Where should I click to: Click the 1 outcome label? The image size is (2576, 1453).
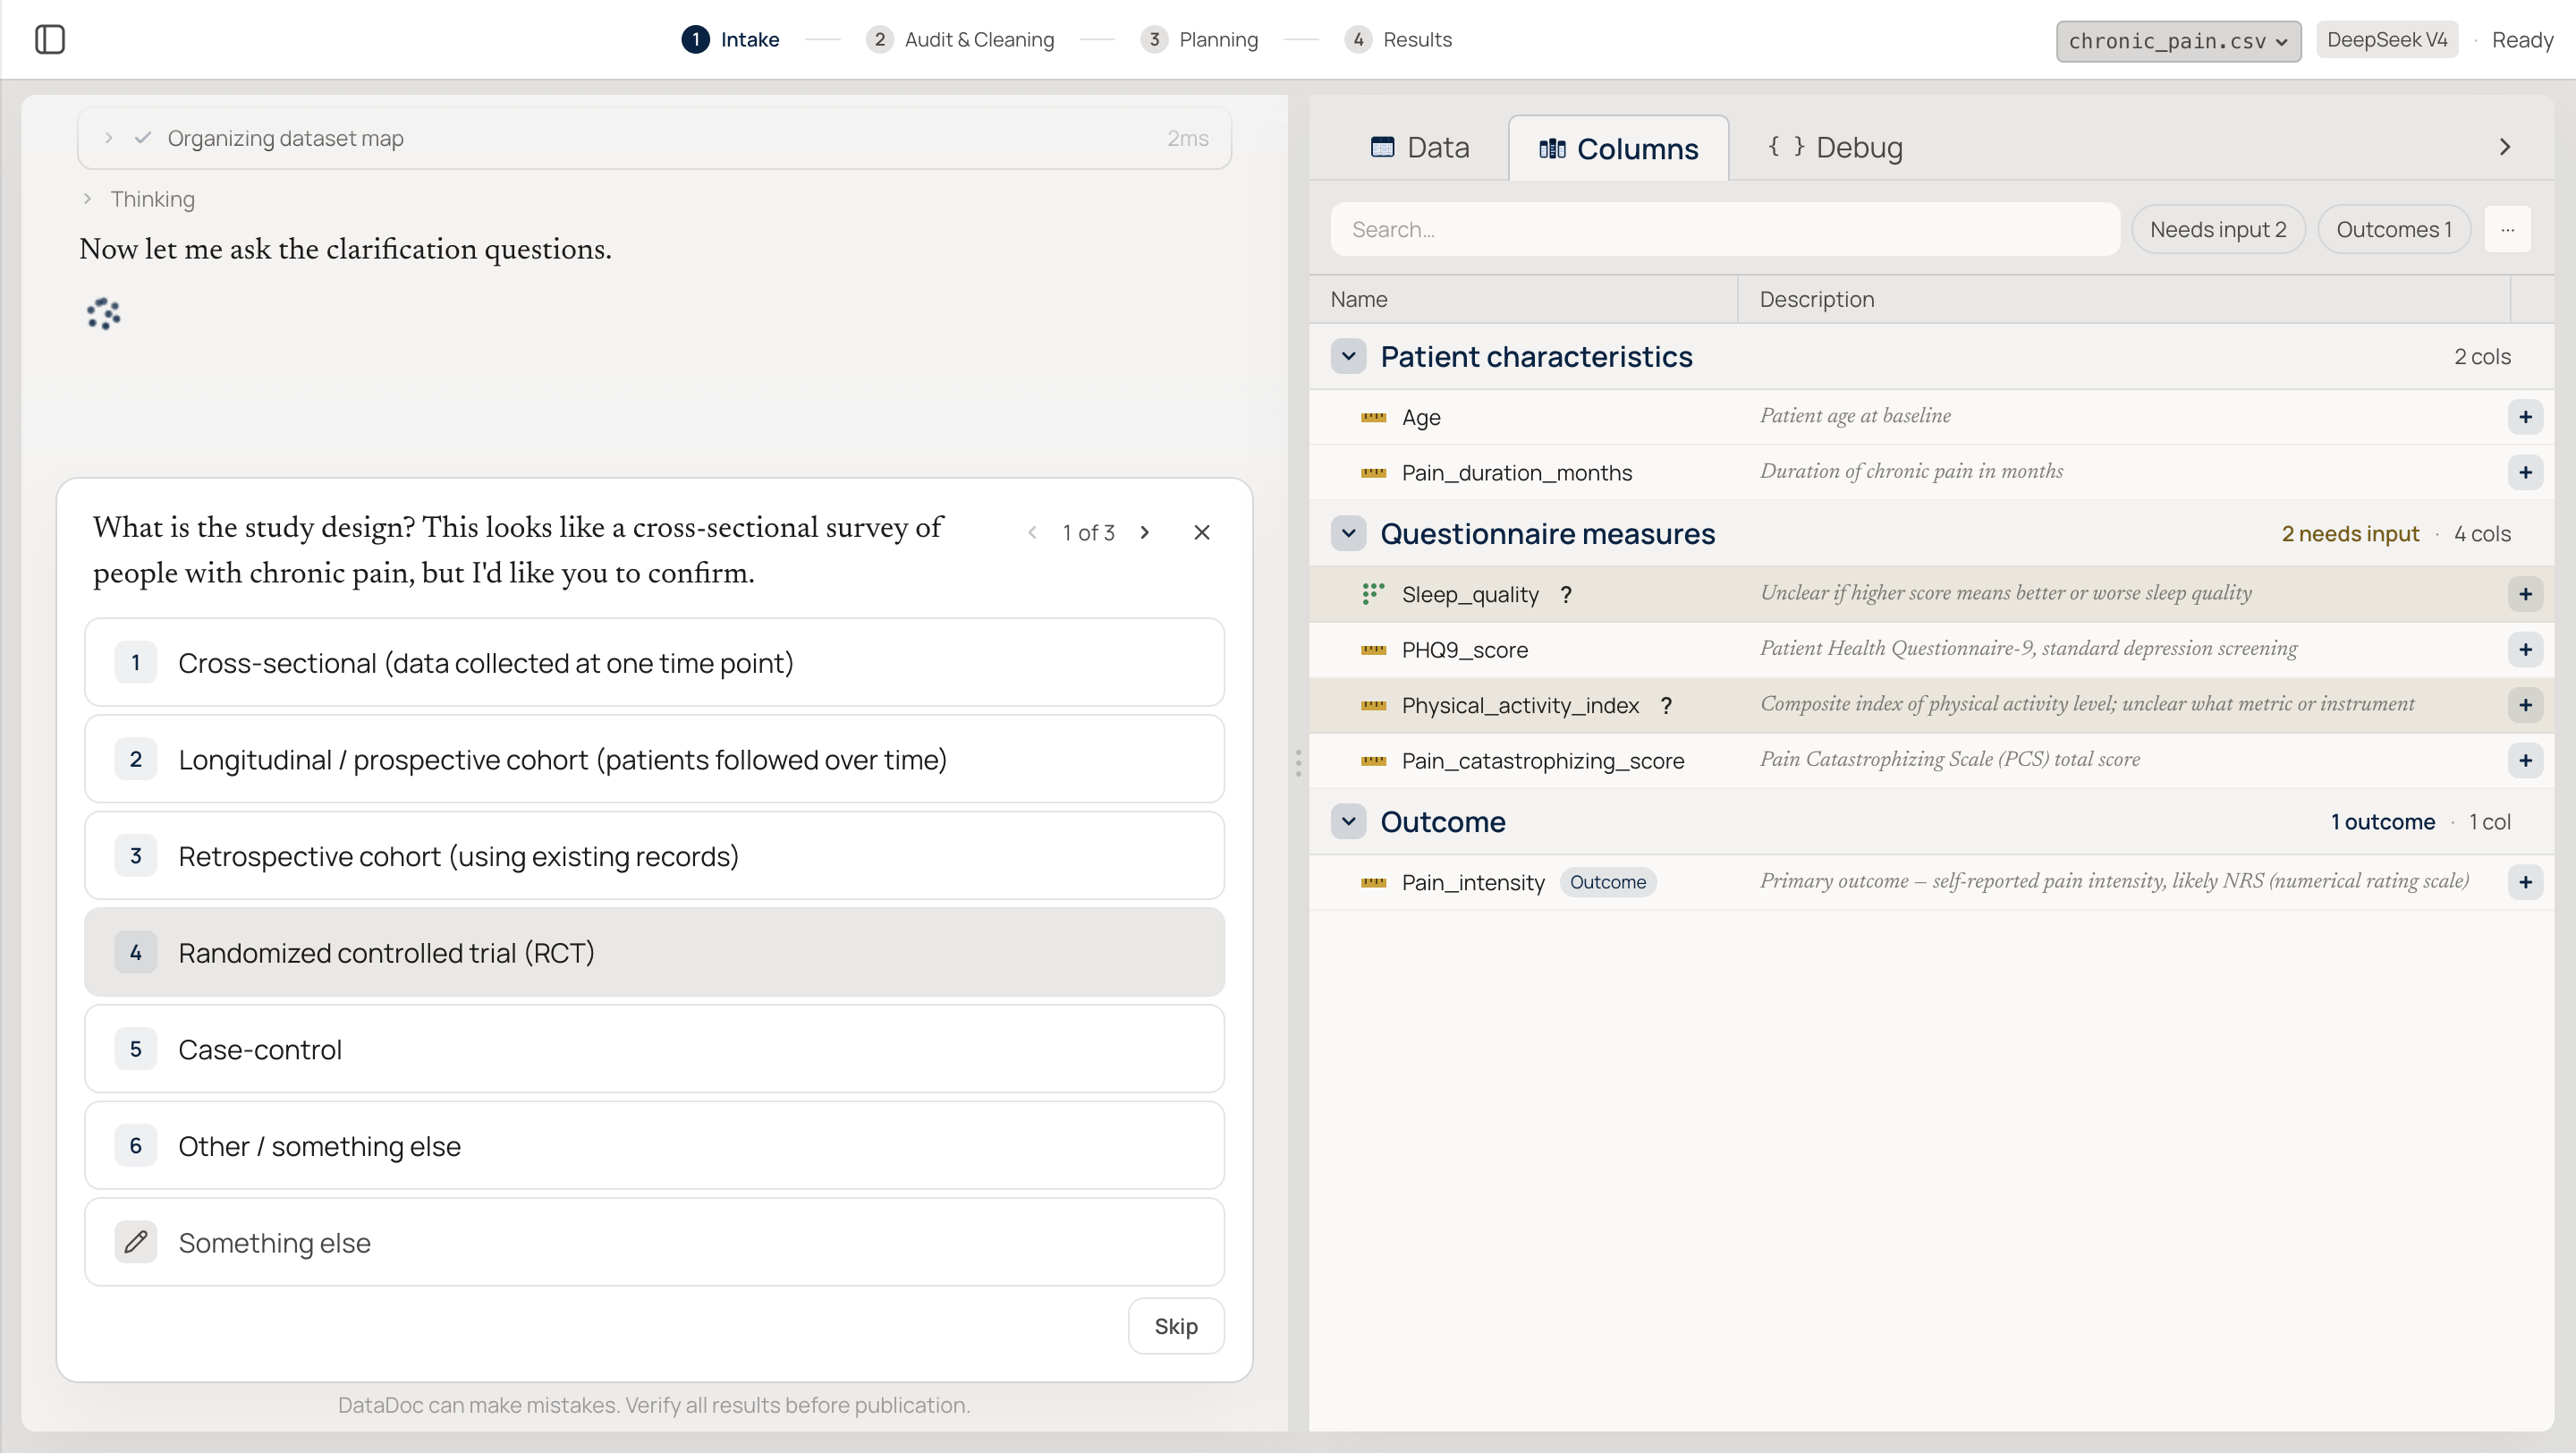click(2383, 822)
